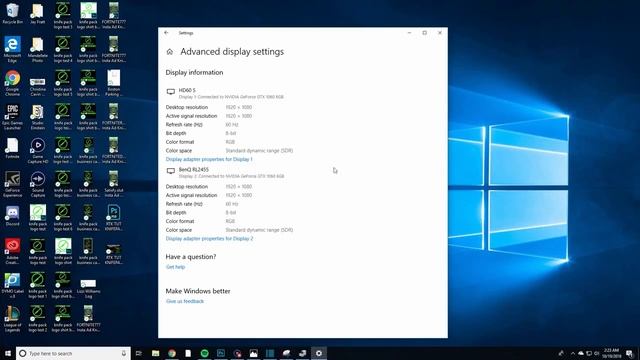Open the Photos app taskbar icon
Image resolution: width=640 pixels, height=360 pixels.
tap(253, 353)
